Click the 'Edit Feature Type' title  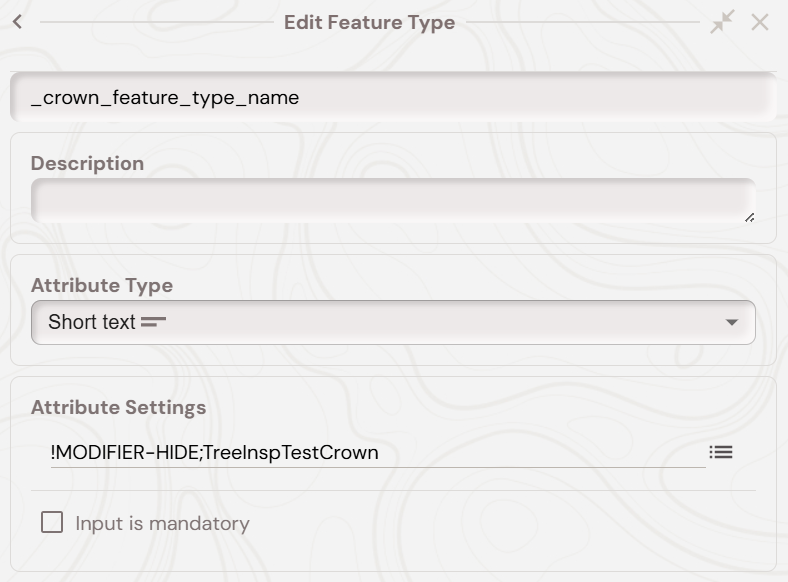tap(369, 22)
